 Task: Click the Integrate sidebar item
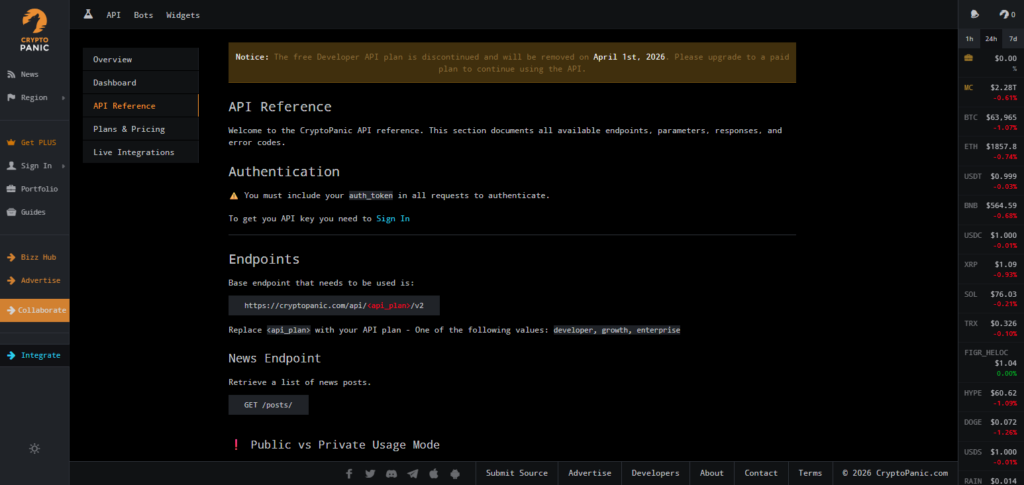click(35, 356)
